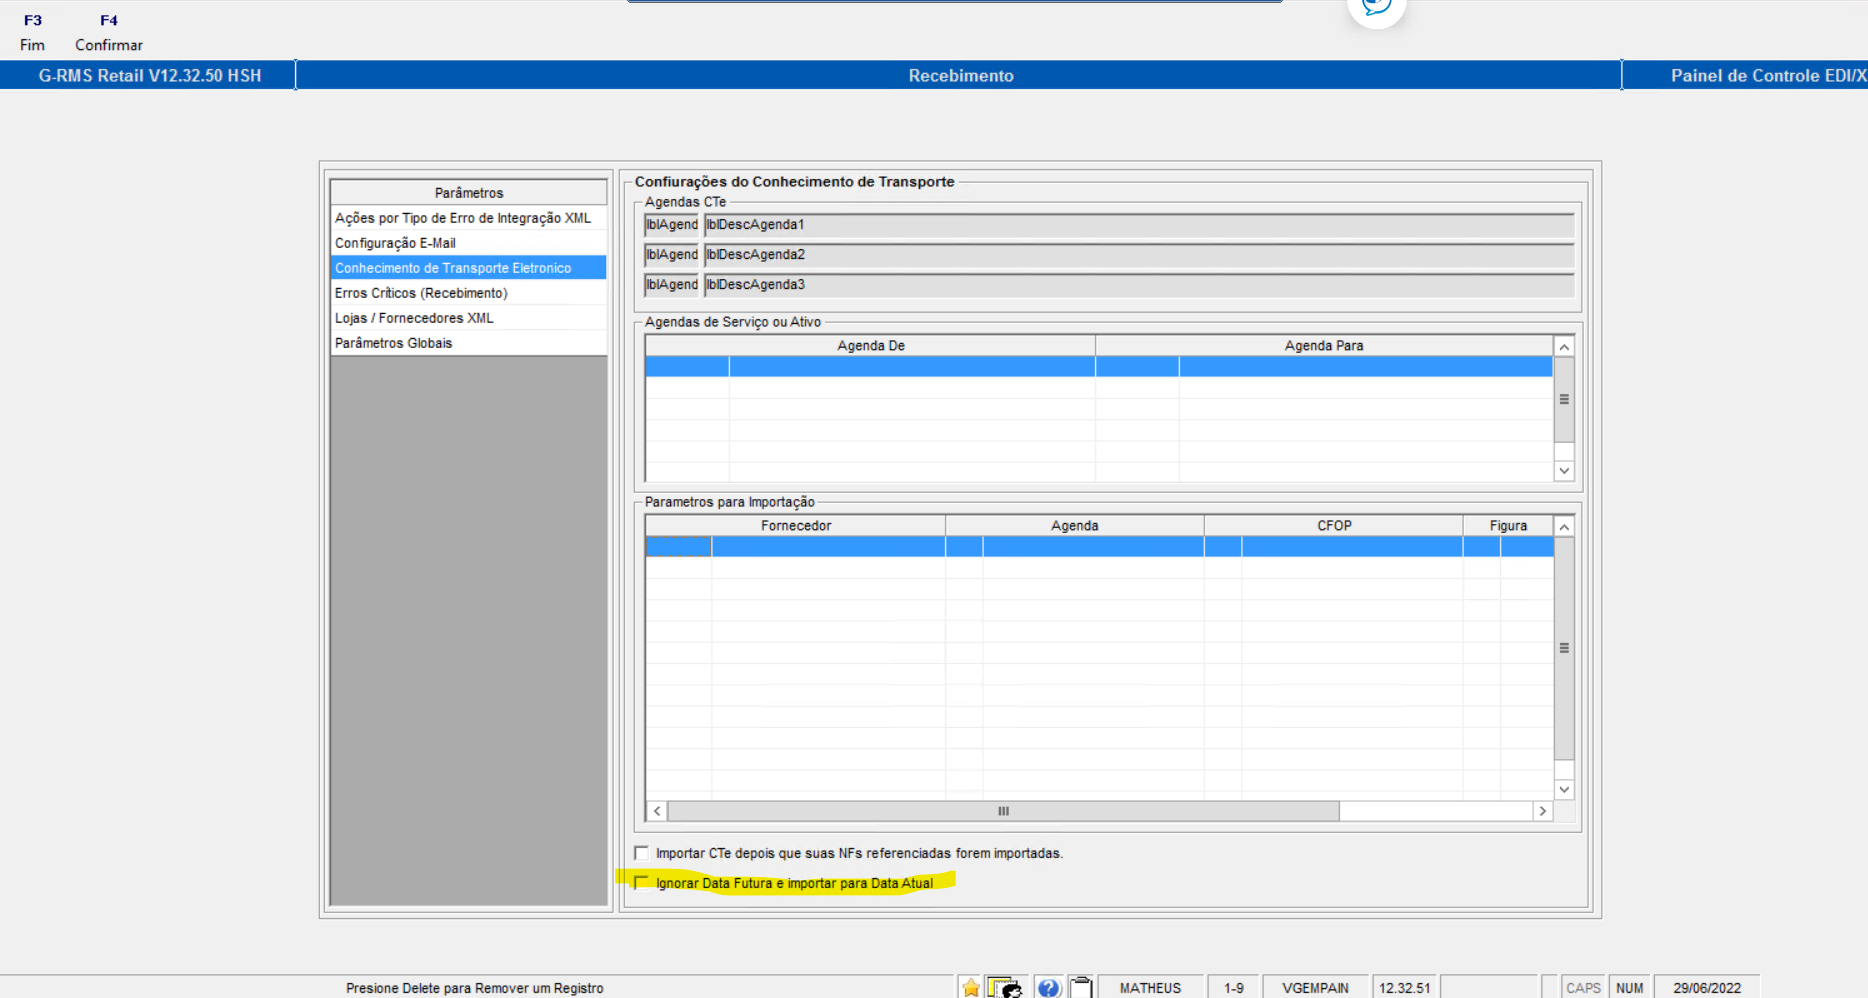This screenshot has width=1868, height=998.
Task: Click the date 29/06/2022 in the status bar
Action: (1705, 987)
